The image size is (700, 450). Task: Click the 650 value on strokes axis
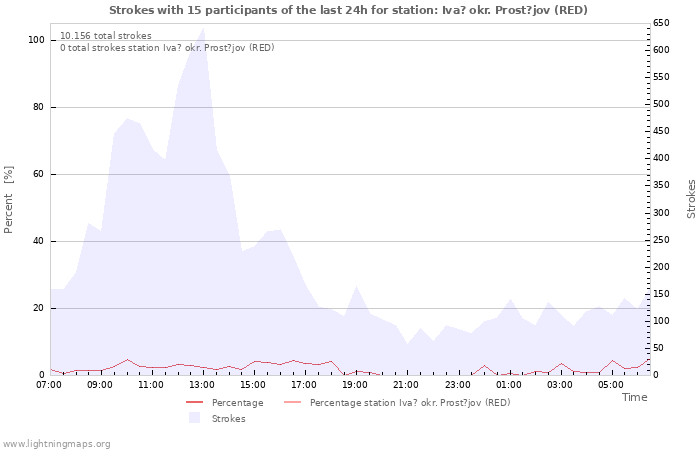(662, 23)
